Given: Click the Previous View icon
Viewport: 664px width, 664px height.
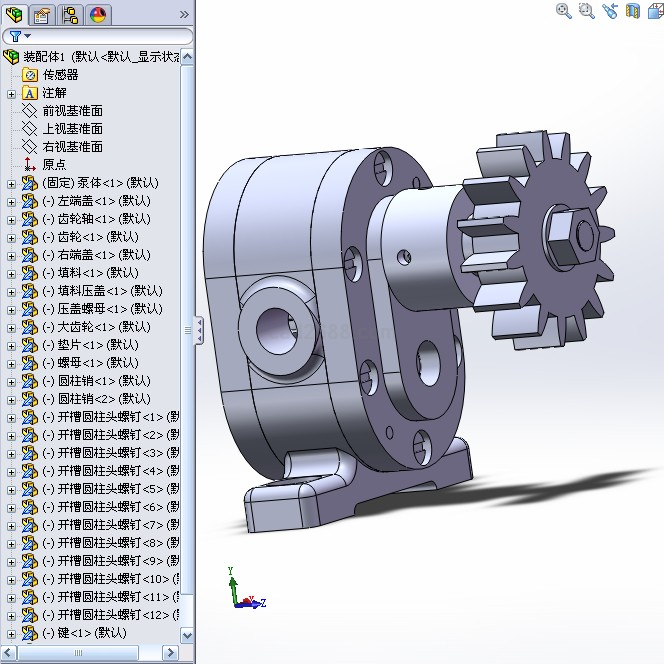Looking at the screenshot, I should [609, 11].
